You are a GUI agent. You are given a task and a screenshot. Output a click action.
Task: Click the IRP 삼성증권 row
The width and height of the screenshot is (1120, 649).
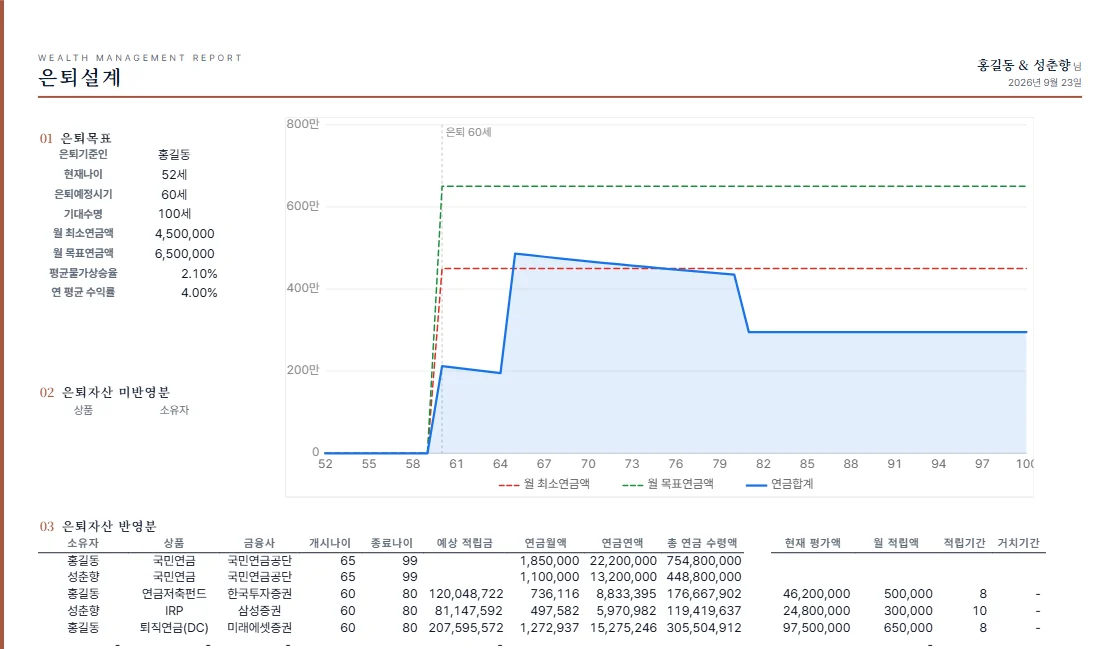(x=541, y=611)
